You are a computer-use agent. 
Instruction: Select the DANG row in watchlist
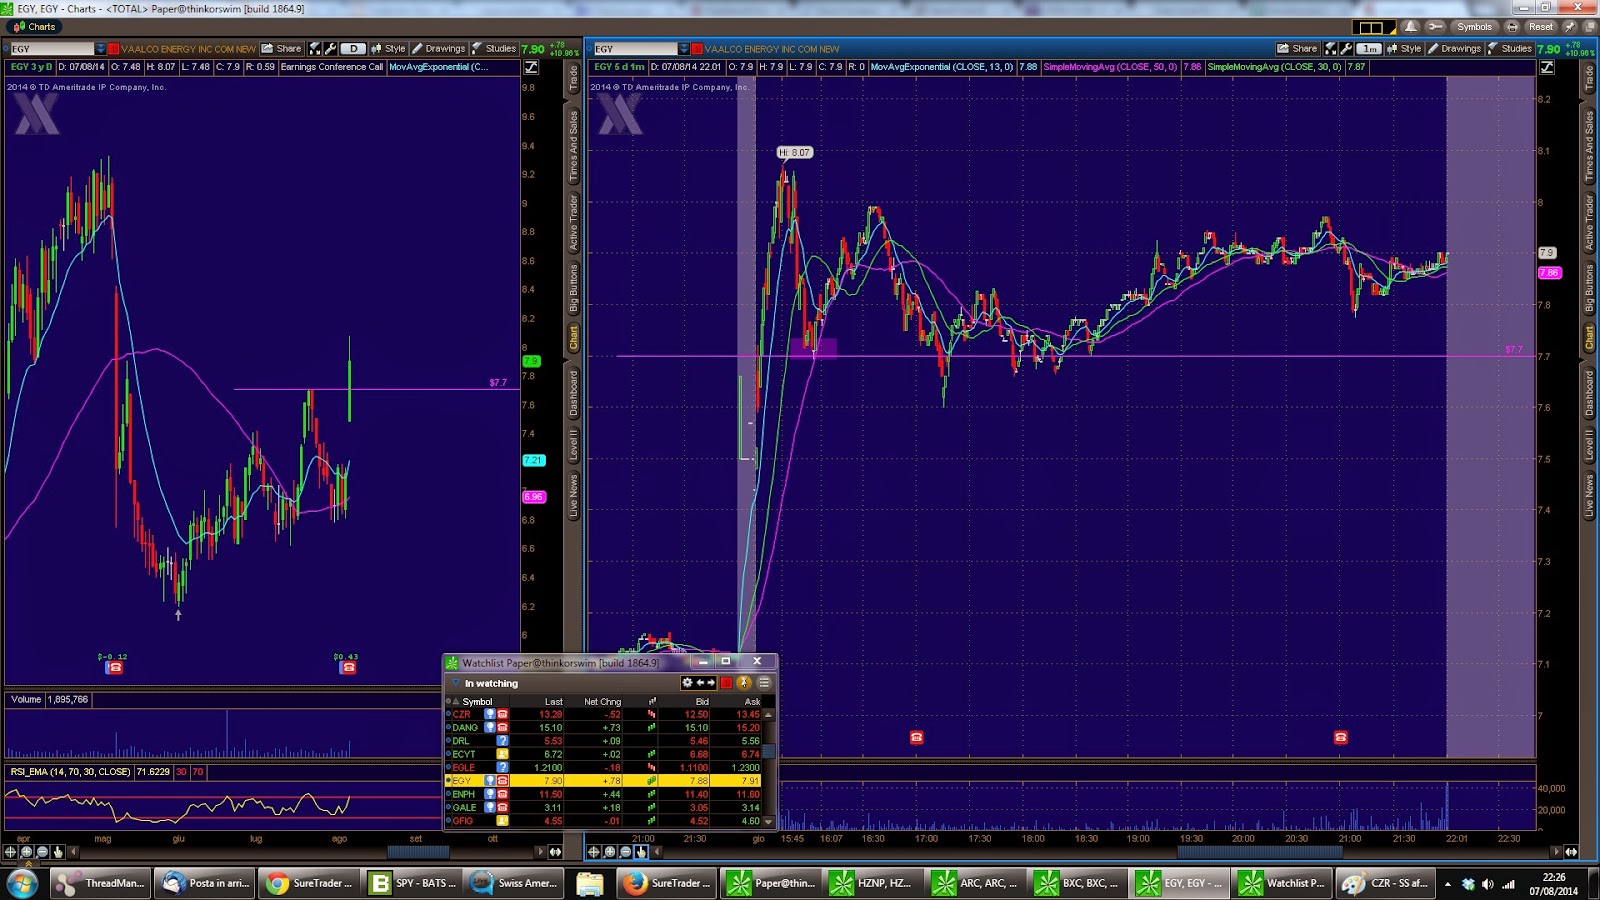click(x=604, y=727)
